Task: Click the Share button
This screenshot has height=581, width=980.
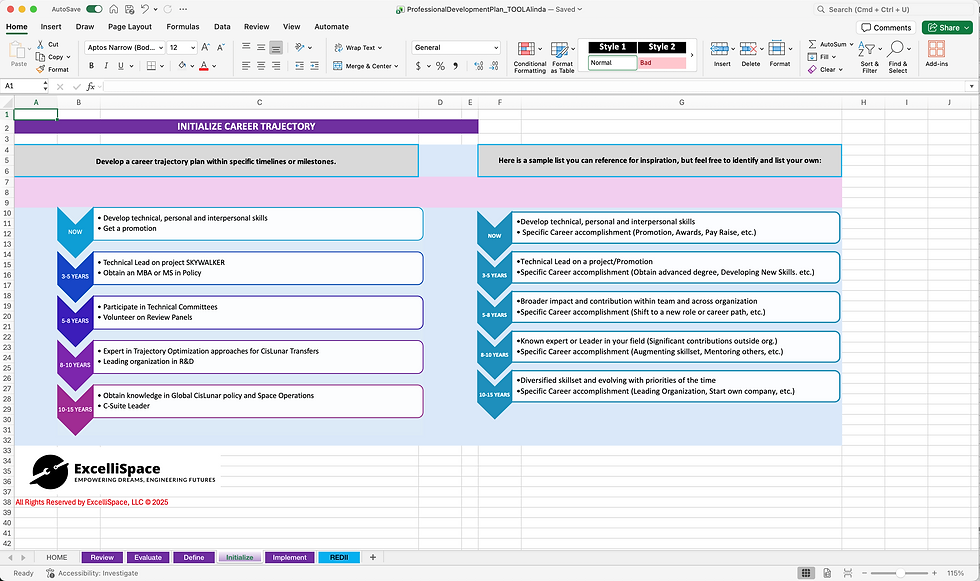Action: pyautogui.click(x=946, y=27)
